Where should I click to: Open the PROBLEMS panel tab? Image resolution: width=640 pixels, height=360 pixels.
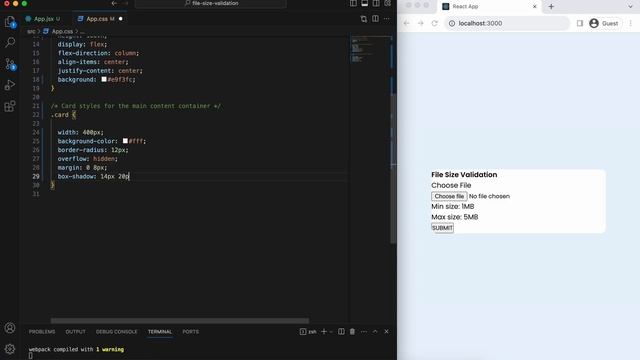[42, 331]
